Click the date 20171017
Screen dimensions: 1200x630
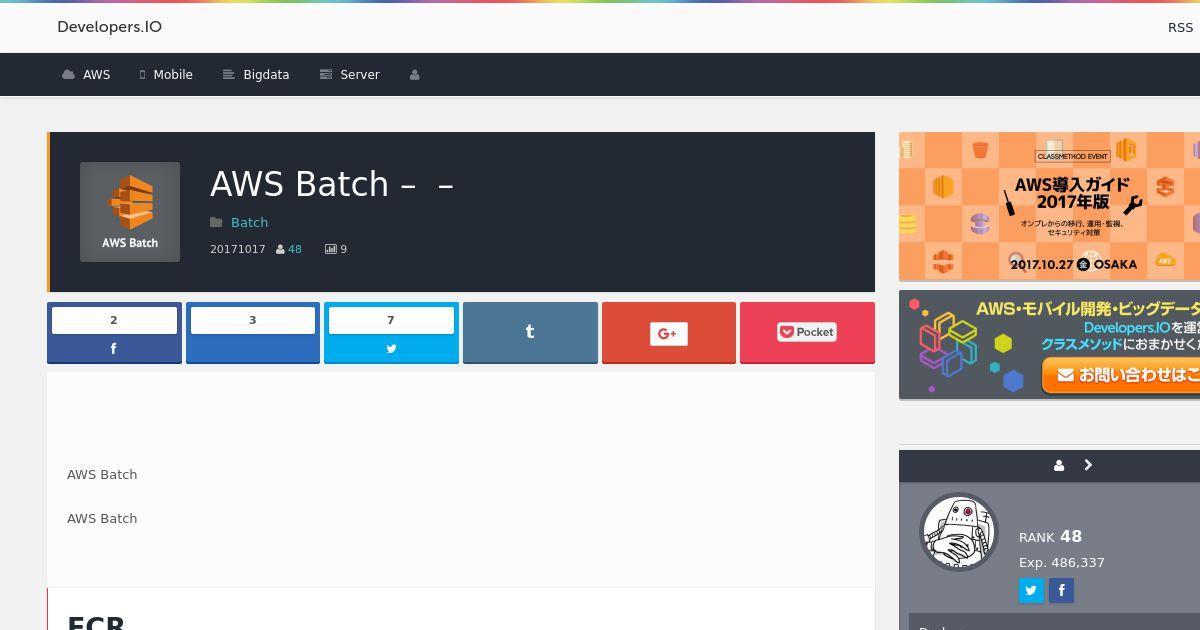point(238,249)
